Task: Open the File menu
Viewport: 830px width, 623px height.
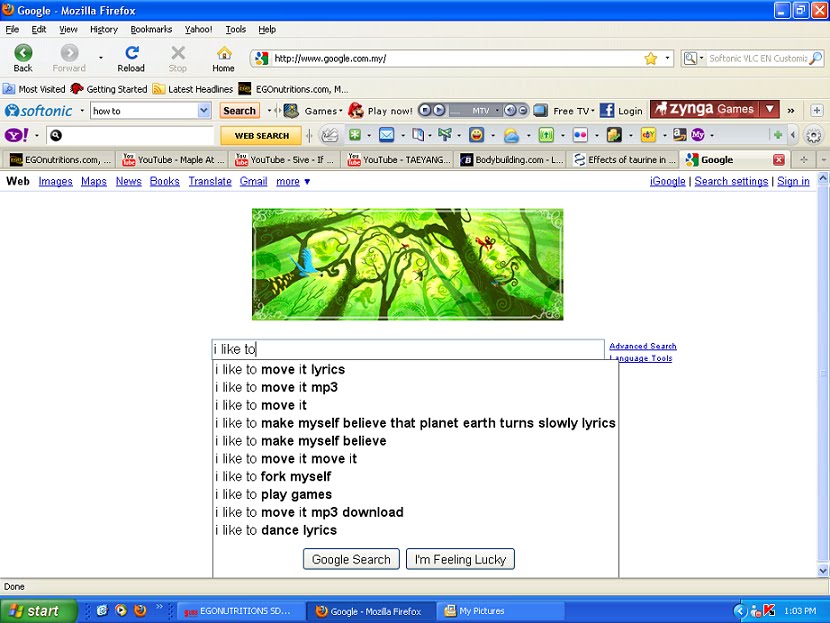Action: coord(12,29)
